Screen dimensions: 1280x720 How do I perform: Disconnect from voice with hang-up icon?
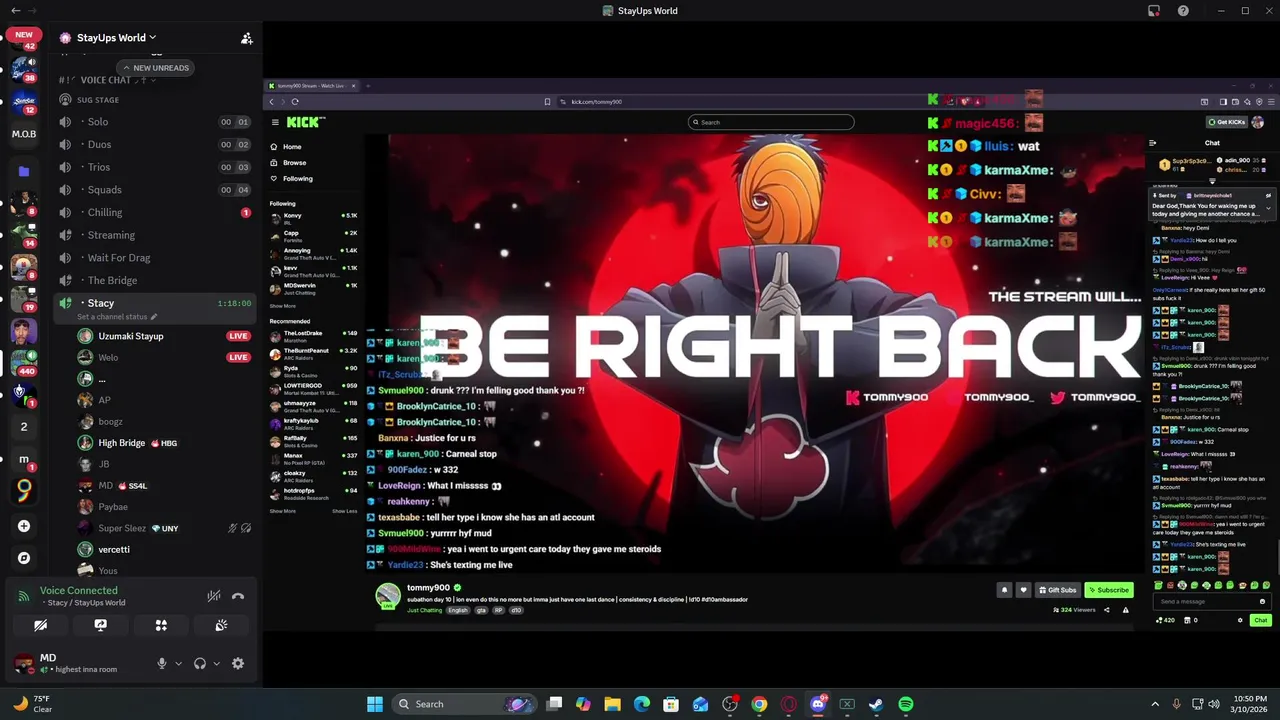coord(238,596)
